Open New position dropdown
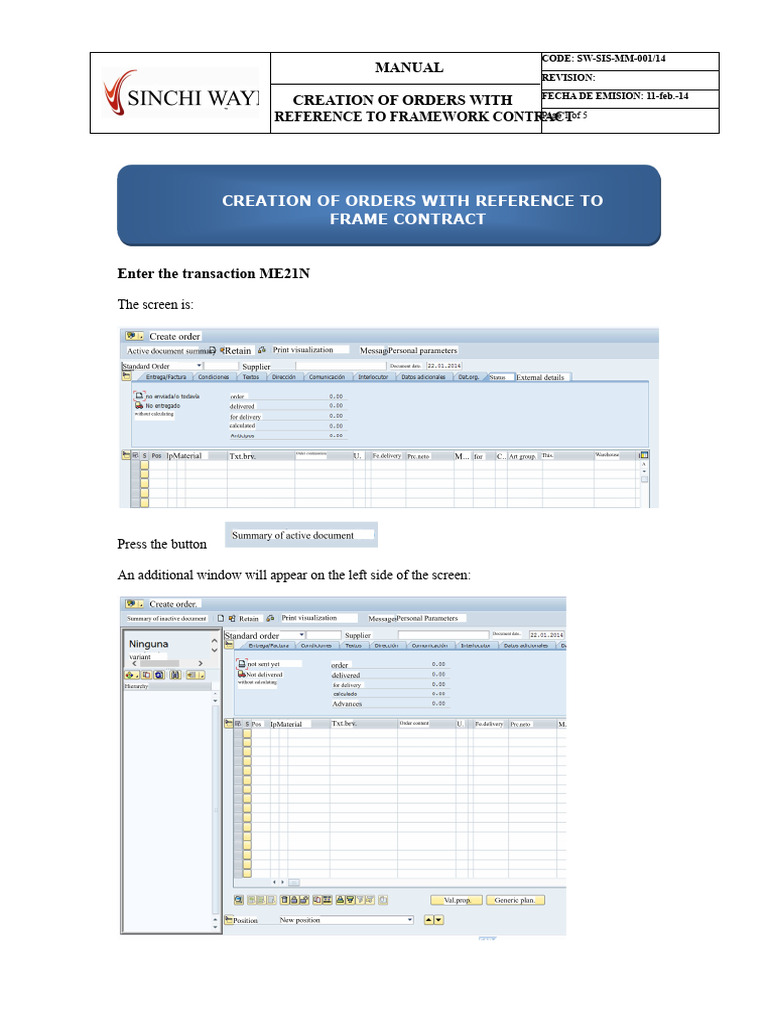Image resolution: width=768 pixels, height=1024 pixels. click(409, 920)
